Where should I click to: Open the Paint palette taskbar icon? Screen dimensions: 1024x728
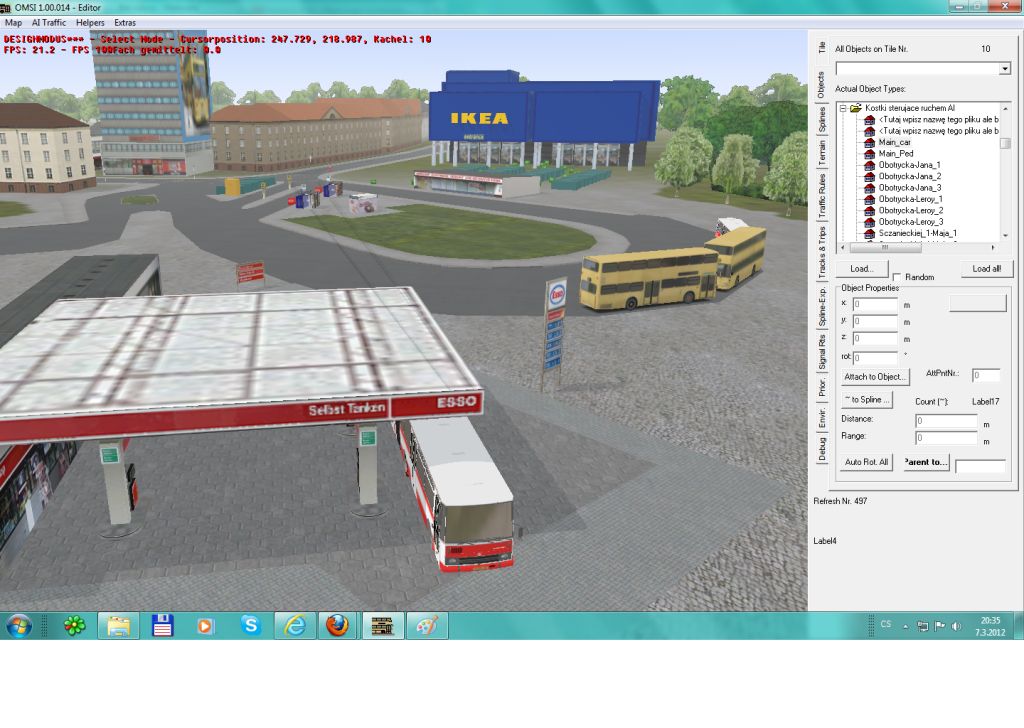pyautogui.click(x=427, y=626)
